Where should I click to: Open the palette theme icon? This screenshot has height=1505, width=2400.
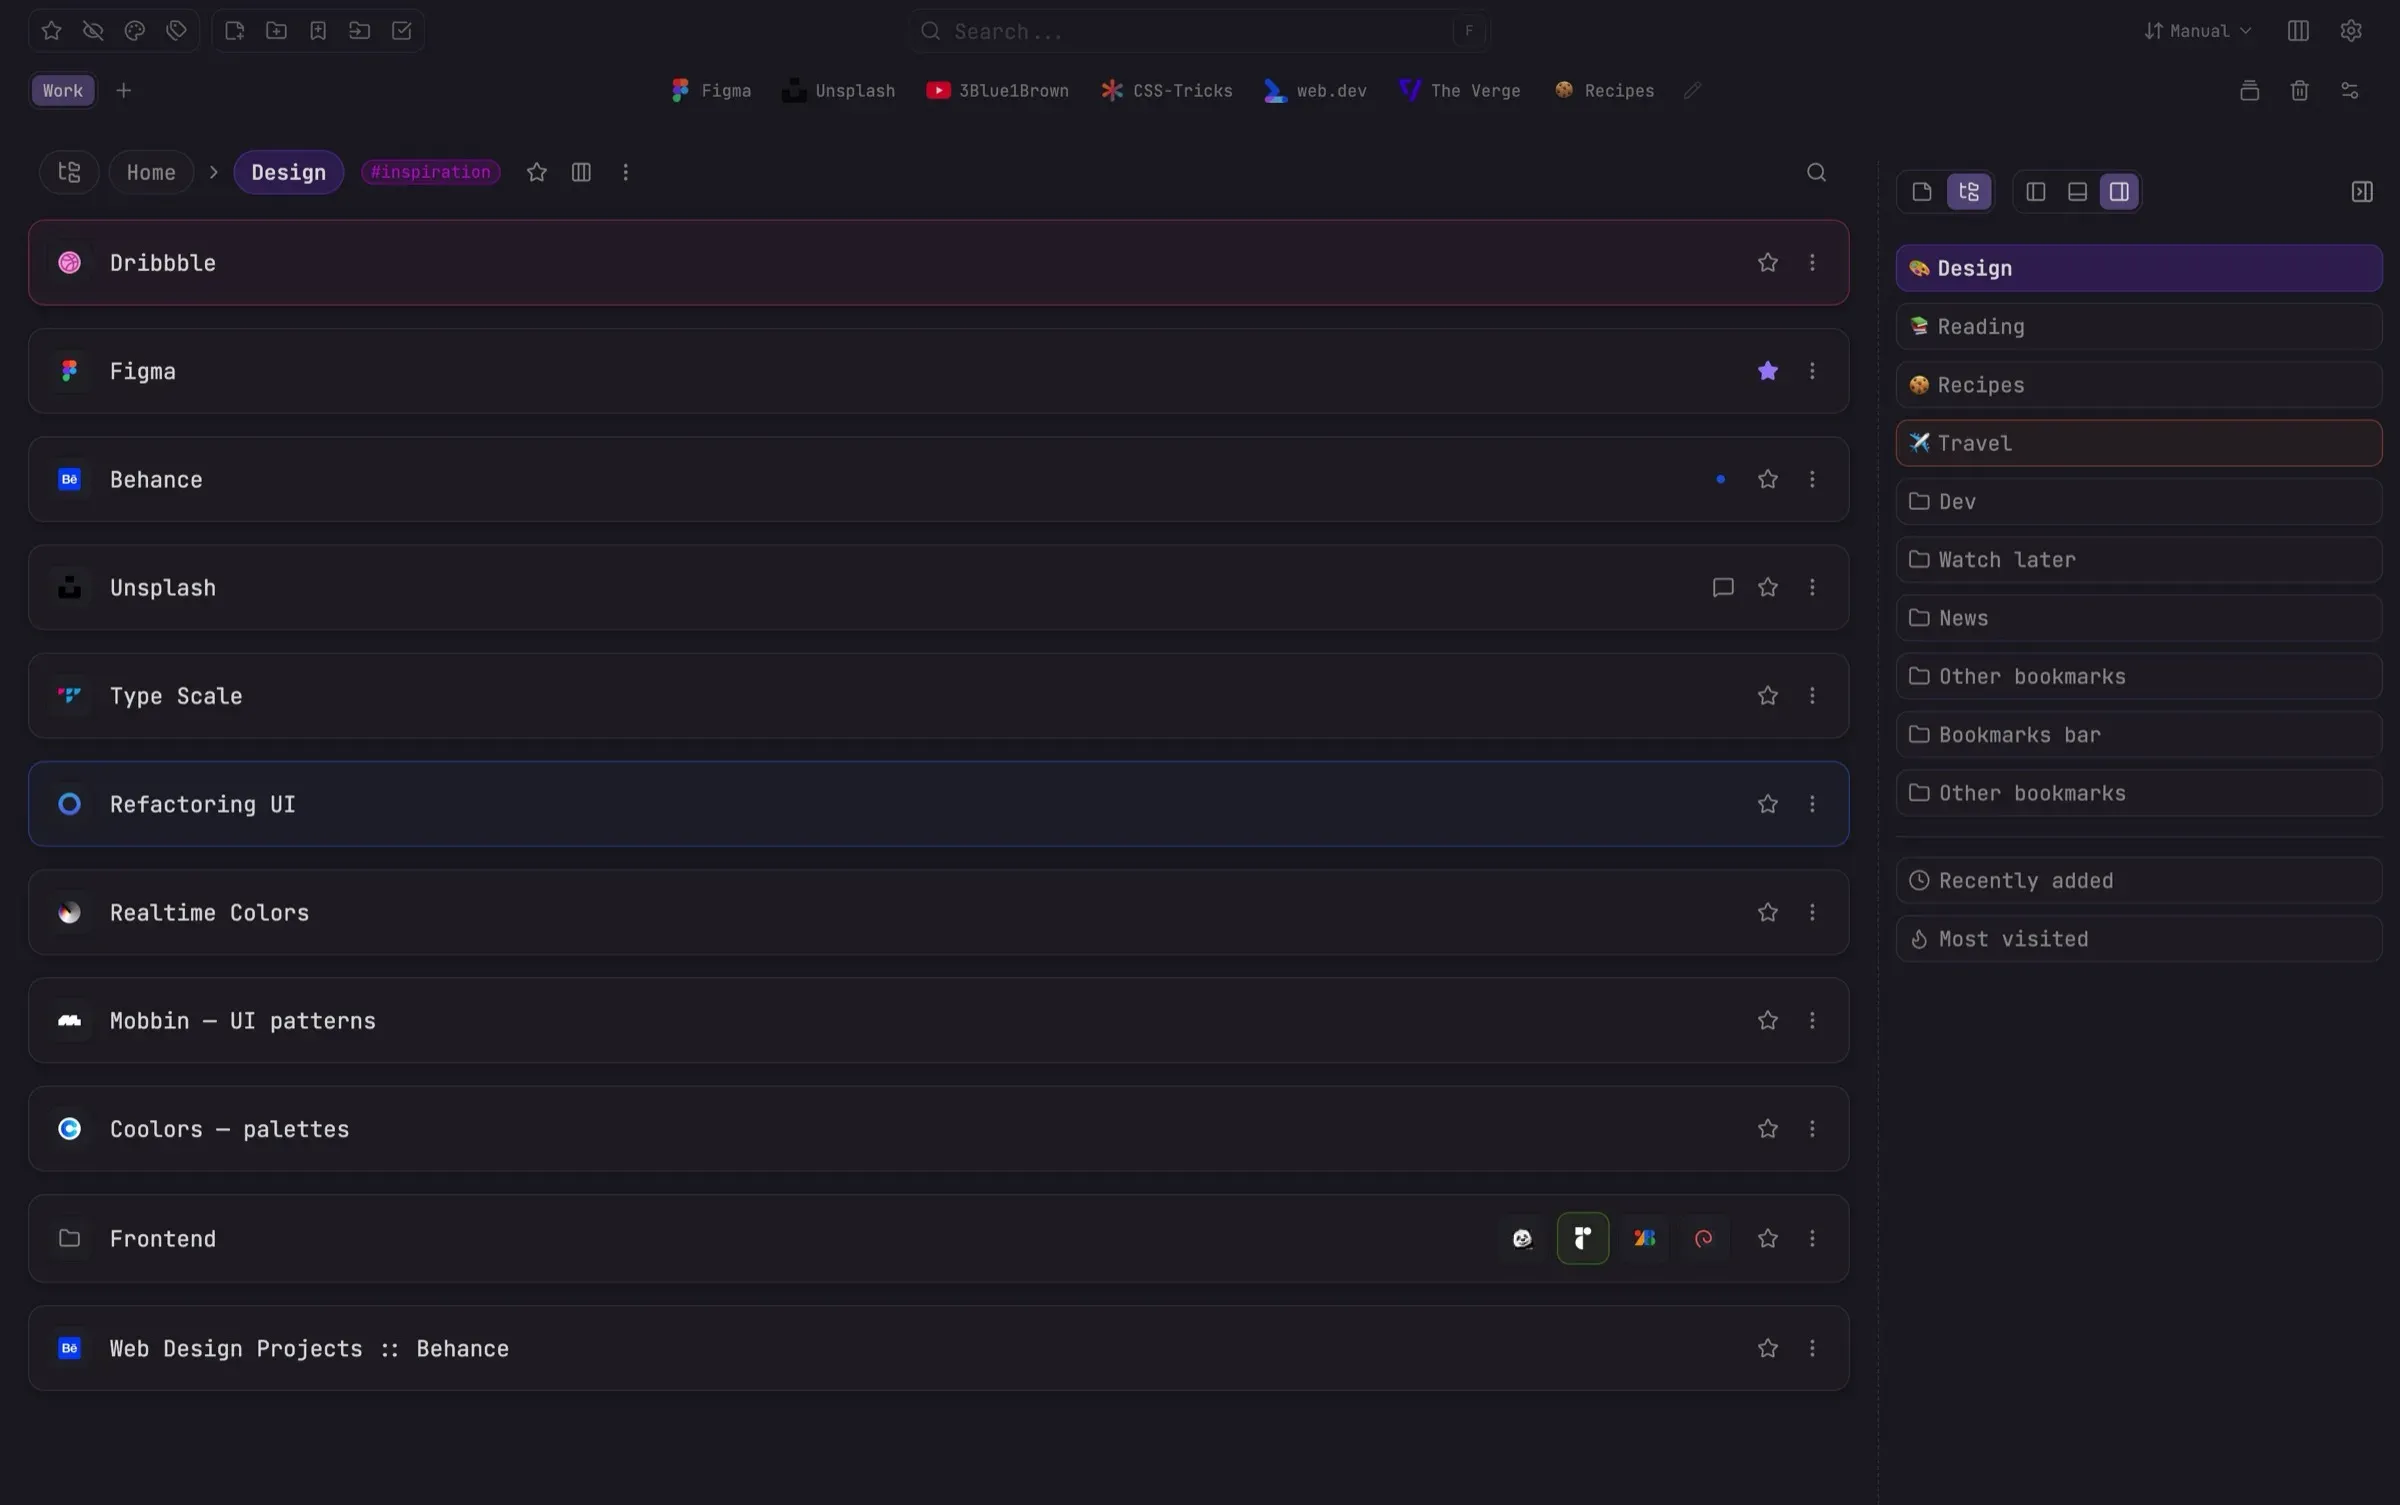tap(135, 31)
